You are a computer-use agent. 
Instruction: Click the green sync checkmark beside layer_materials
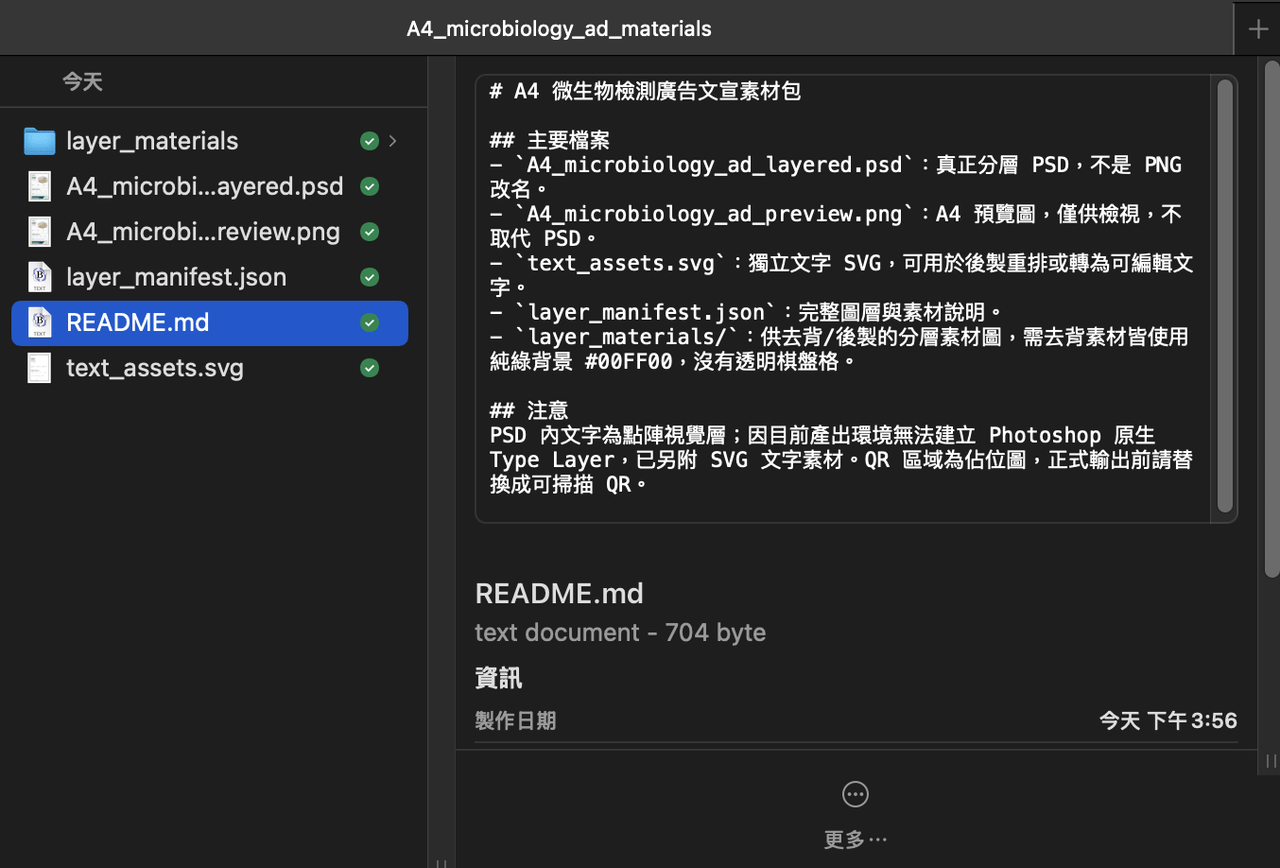point(369,141)
